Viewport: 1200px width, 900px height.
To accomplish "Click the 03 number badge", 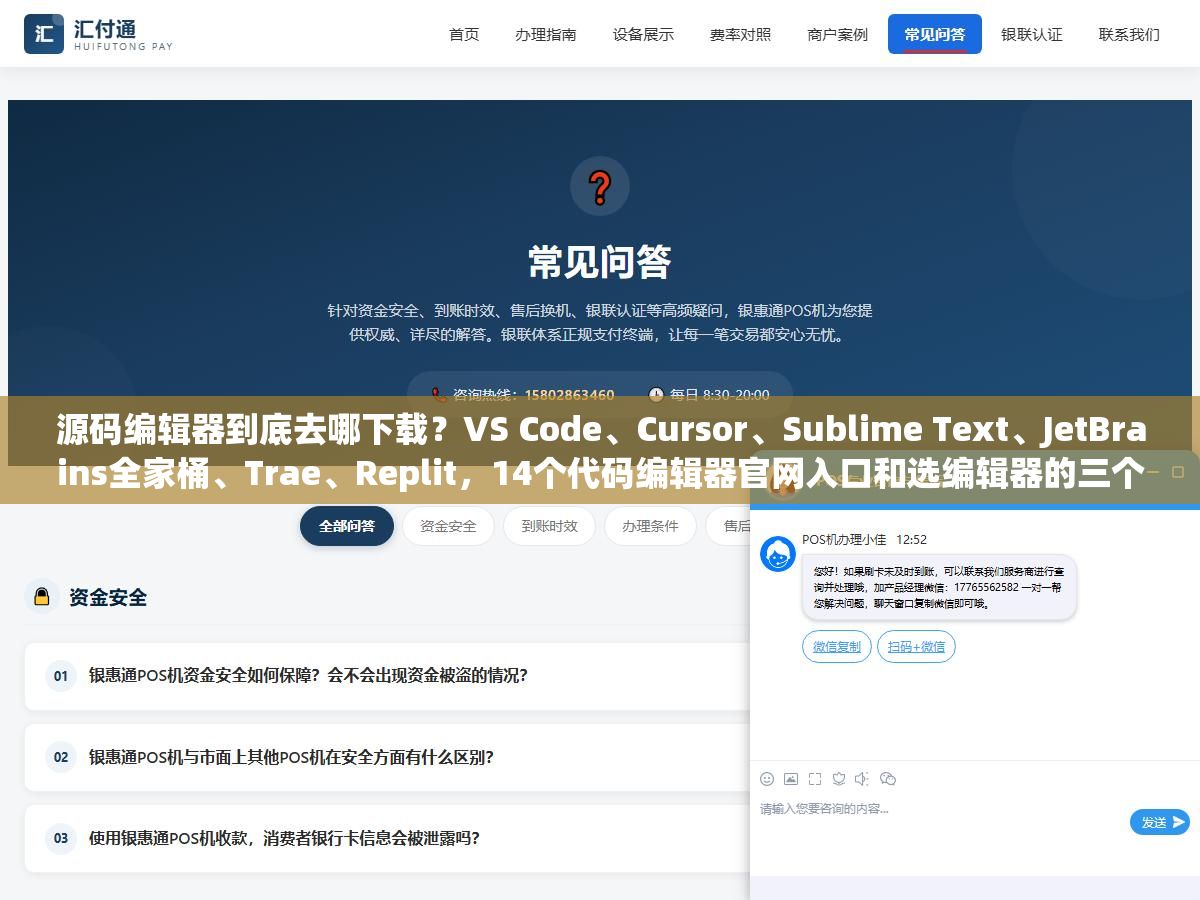I will (61, 838).
